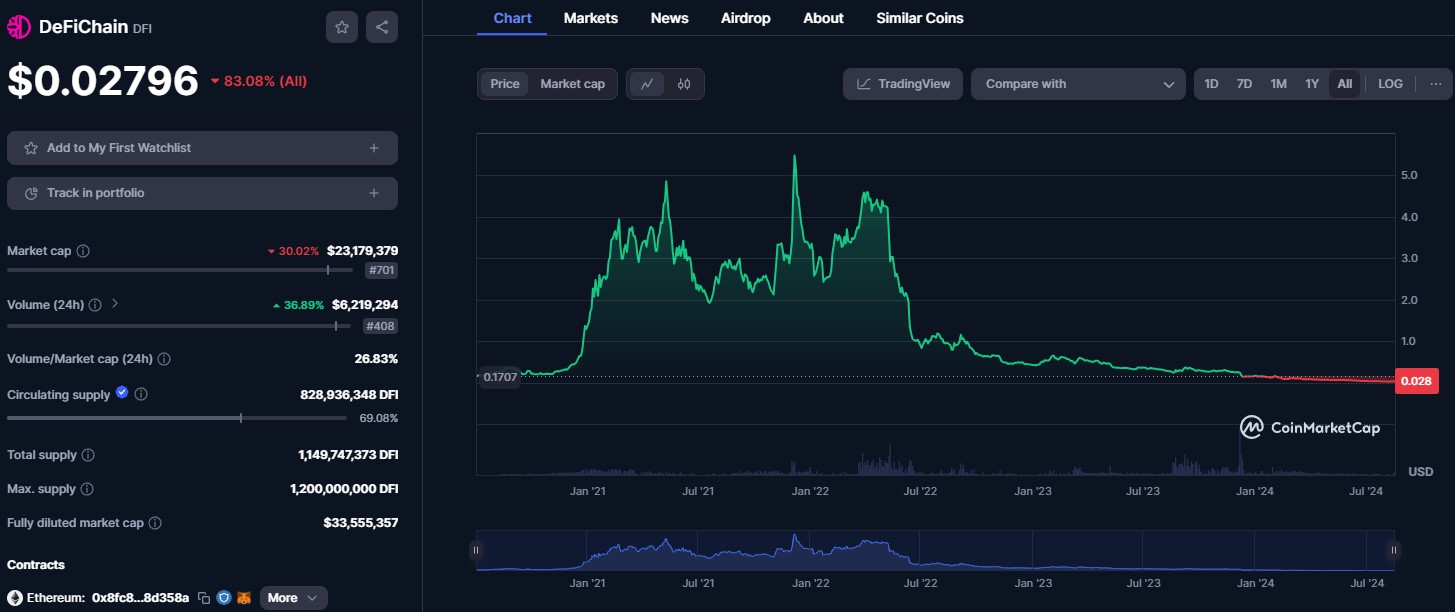
Task: Switch to the Markets tab
Action: coord(590,18)
